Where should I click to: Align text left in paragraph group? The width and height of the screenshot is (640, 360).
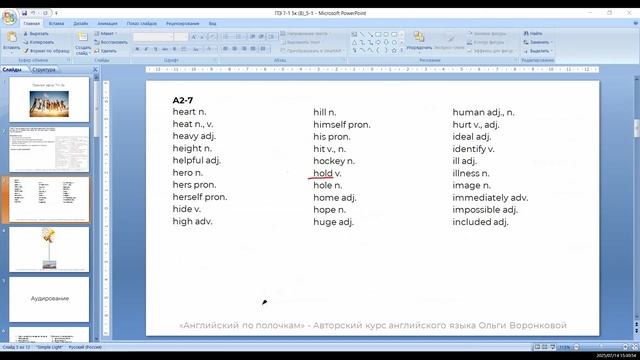point(225,49)
